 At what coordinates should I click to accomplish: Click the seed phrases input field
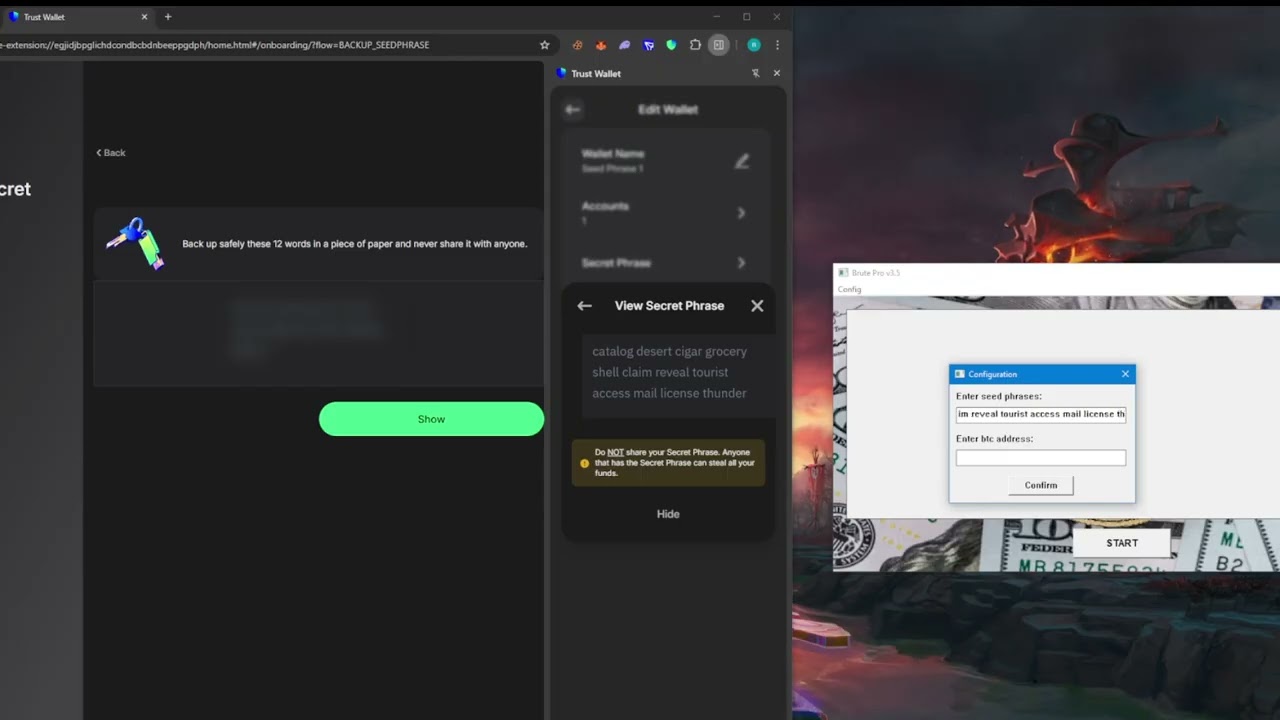click(1040, 414)
